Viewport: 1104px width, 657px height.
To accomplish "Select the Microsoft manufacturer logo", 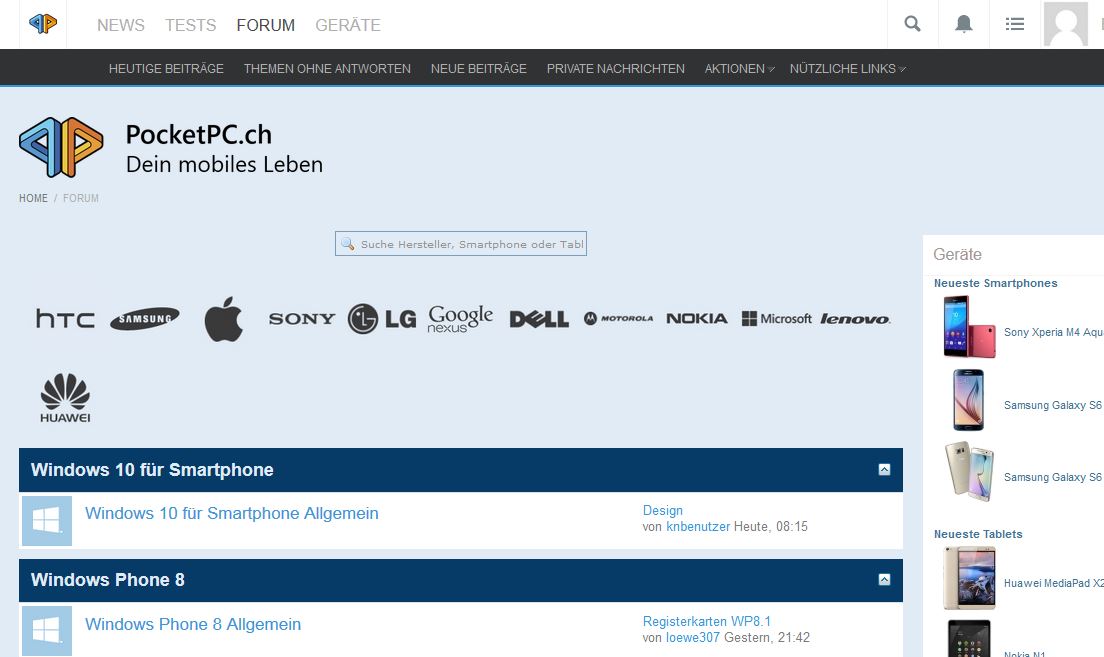I will 777,319.
